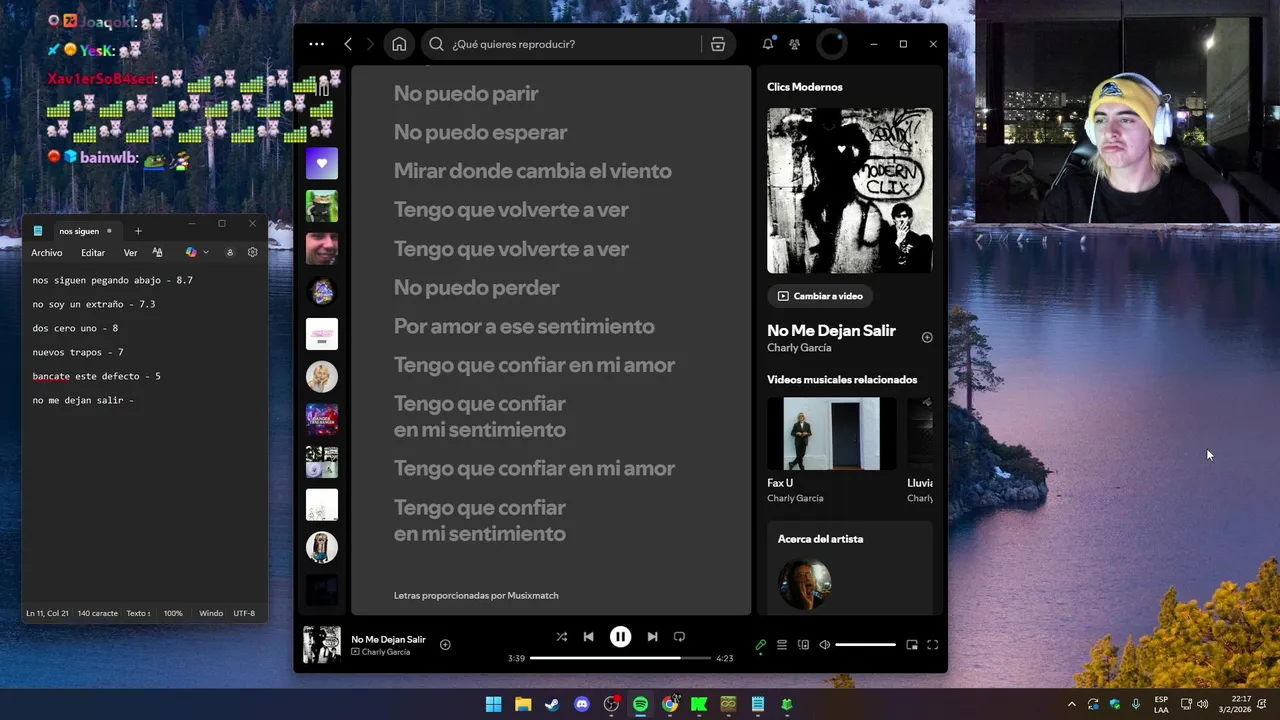Adjust the Spotify volume slider
Image resolution: width=1280 pixels, height=720 pixels.
pos(865,645)
